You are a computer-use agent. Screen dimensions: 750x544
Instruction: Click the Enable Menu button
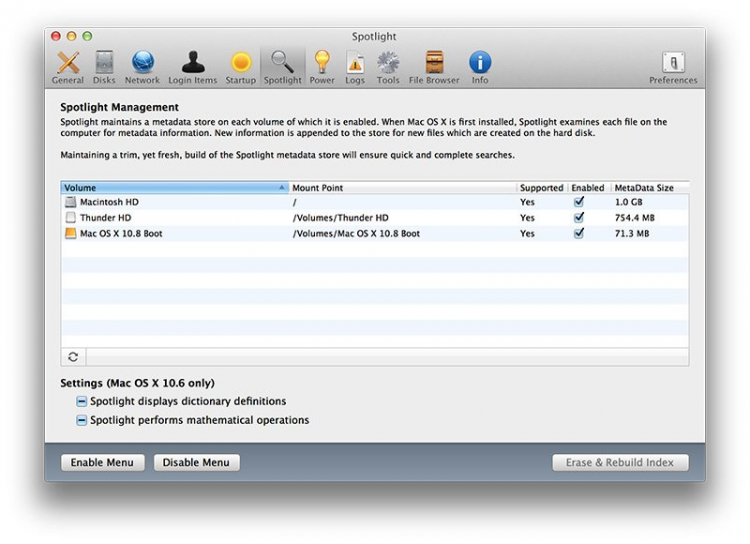(x=102, y=463)
